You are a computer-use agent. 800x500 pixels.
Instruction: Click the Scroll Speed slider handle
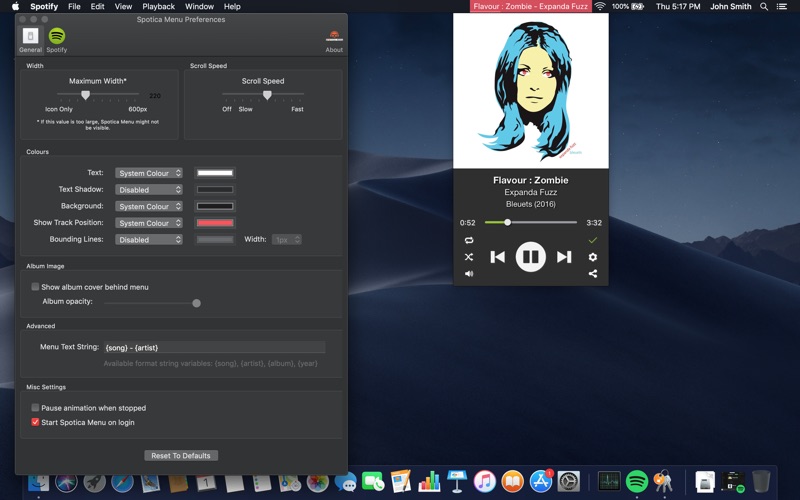[x=267, y=95]
